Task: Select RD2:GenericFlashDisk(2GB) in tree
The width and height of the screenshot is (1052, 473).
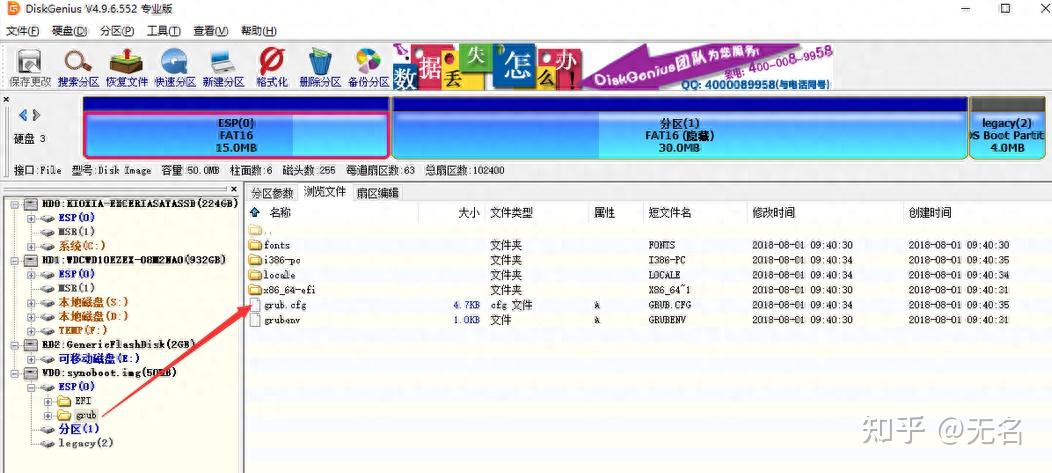Action: pyautogui.click(x=118, y=344)
